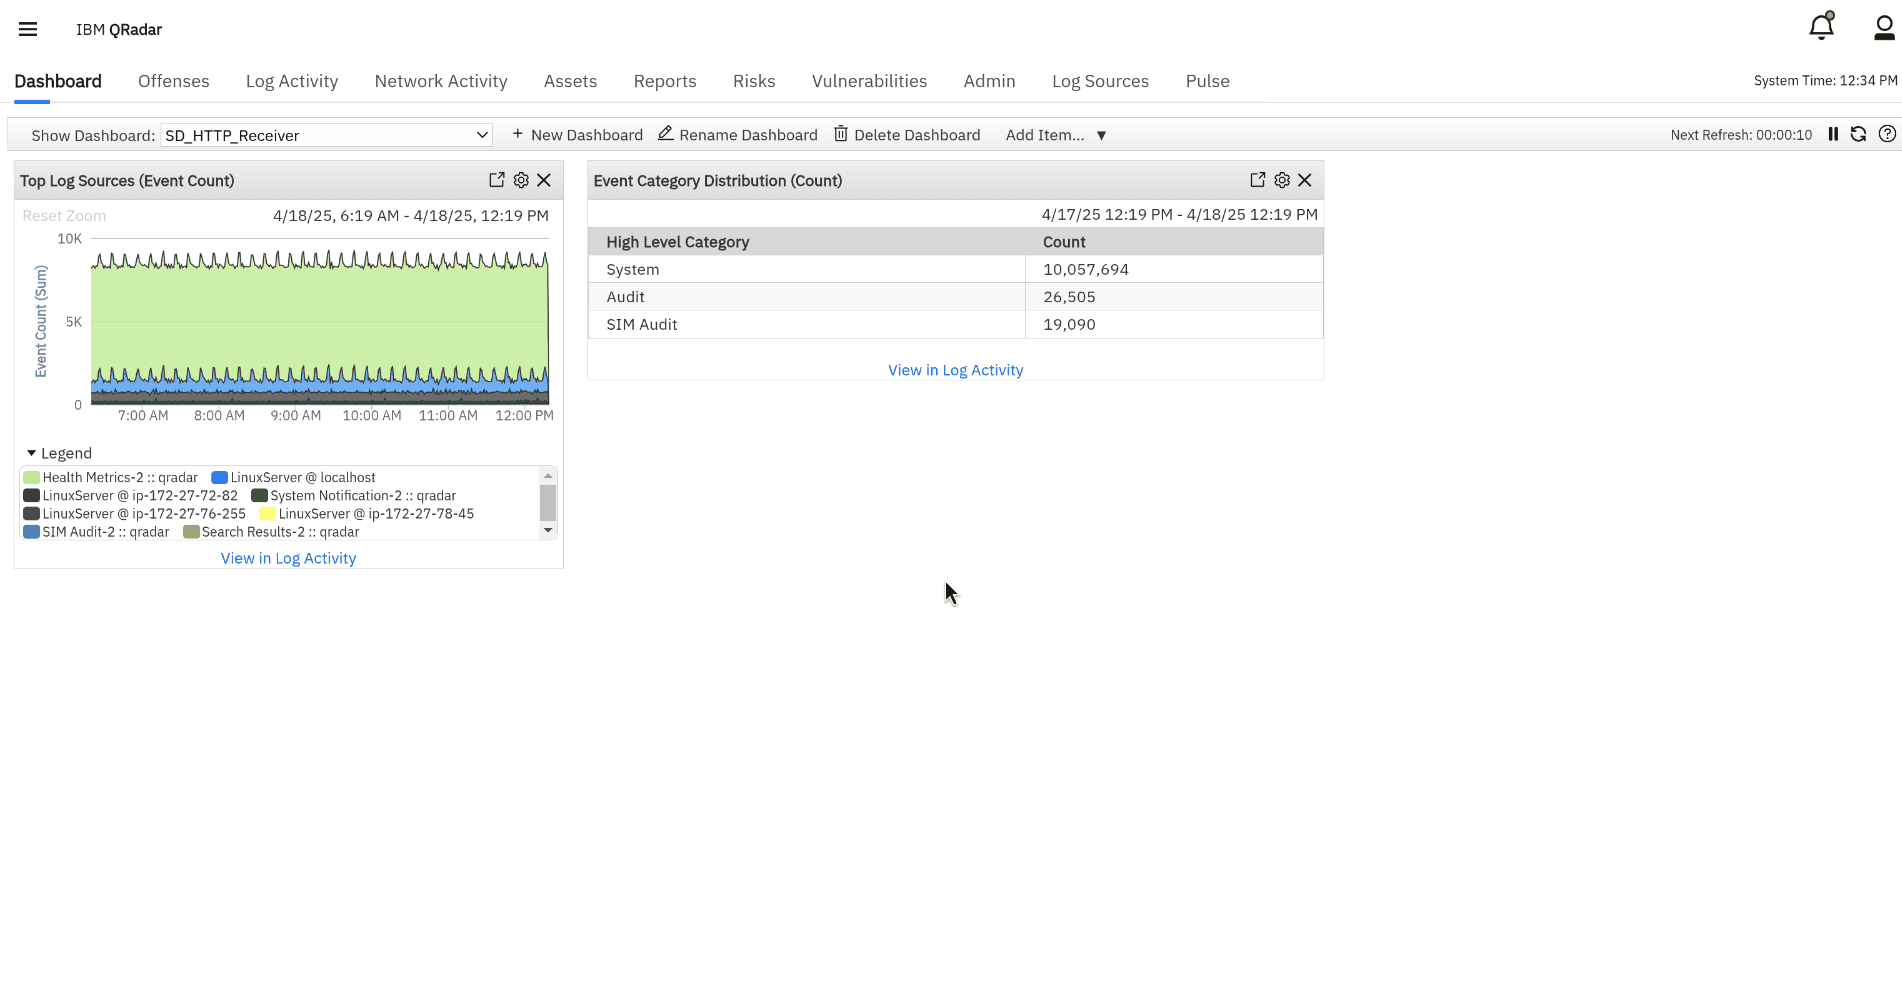
Task: Open View in Log Activity under Event Category
Action: tap(955, 370)
